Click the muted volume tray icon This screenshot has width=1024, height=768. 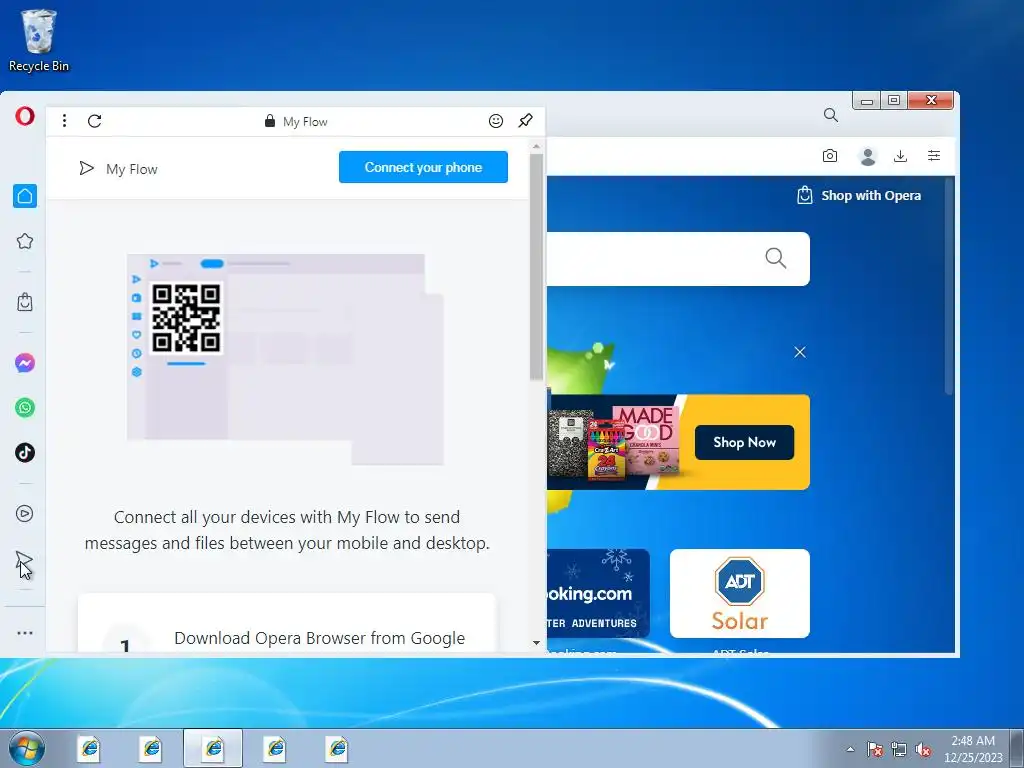click(923, 749)
